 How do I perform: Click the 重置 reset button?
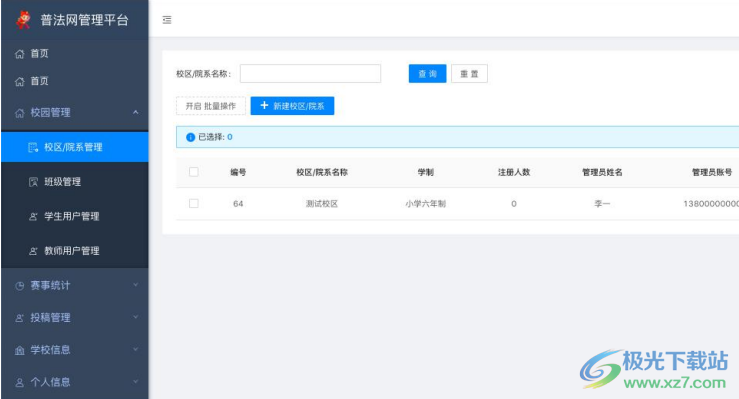pos(469,74)
